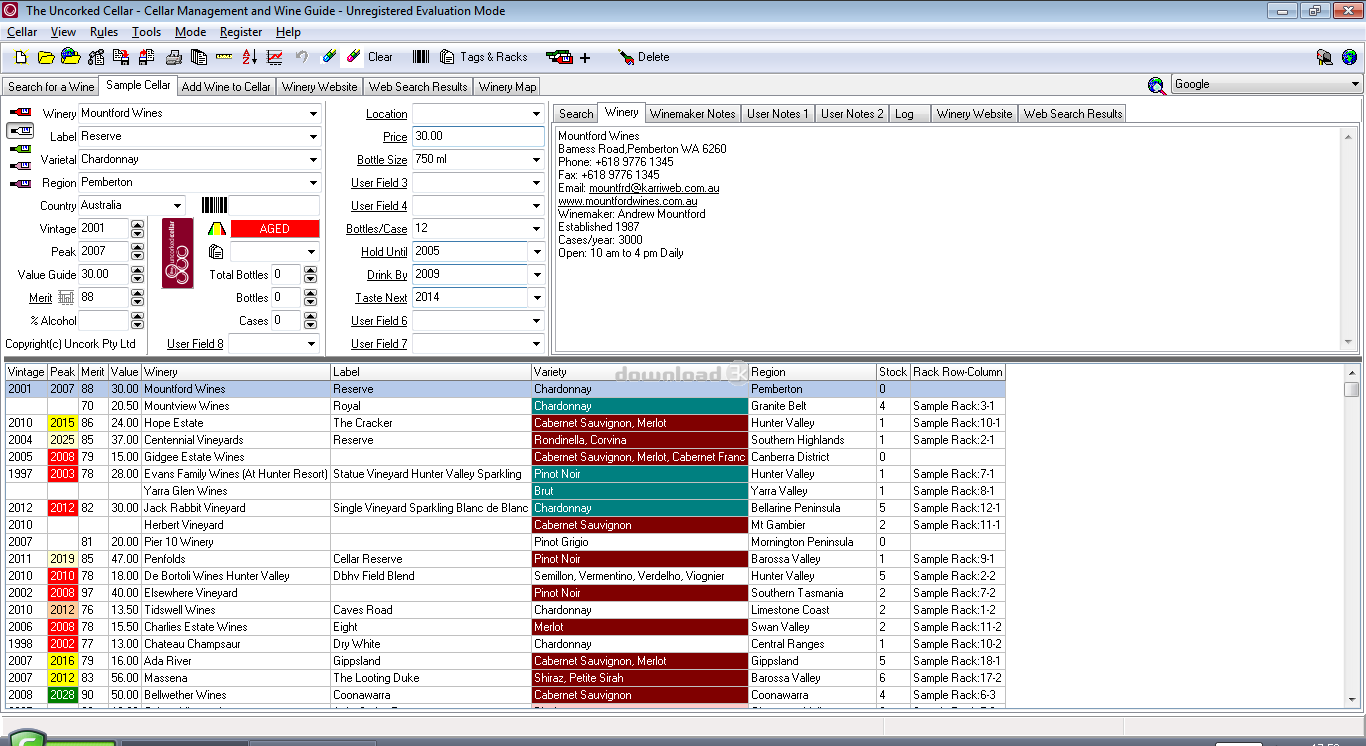Click the toolbar icon just left of the printer
Screen dimensions: 1366x746
coord(146,57)
